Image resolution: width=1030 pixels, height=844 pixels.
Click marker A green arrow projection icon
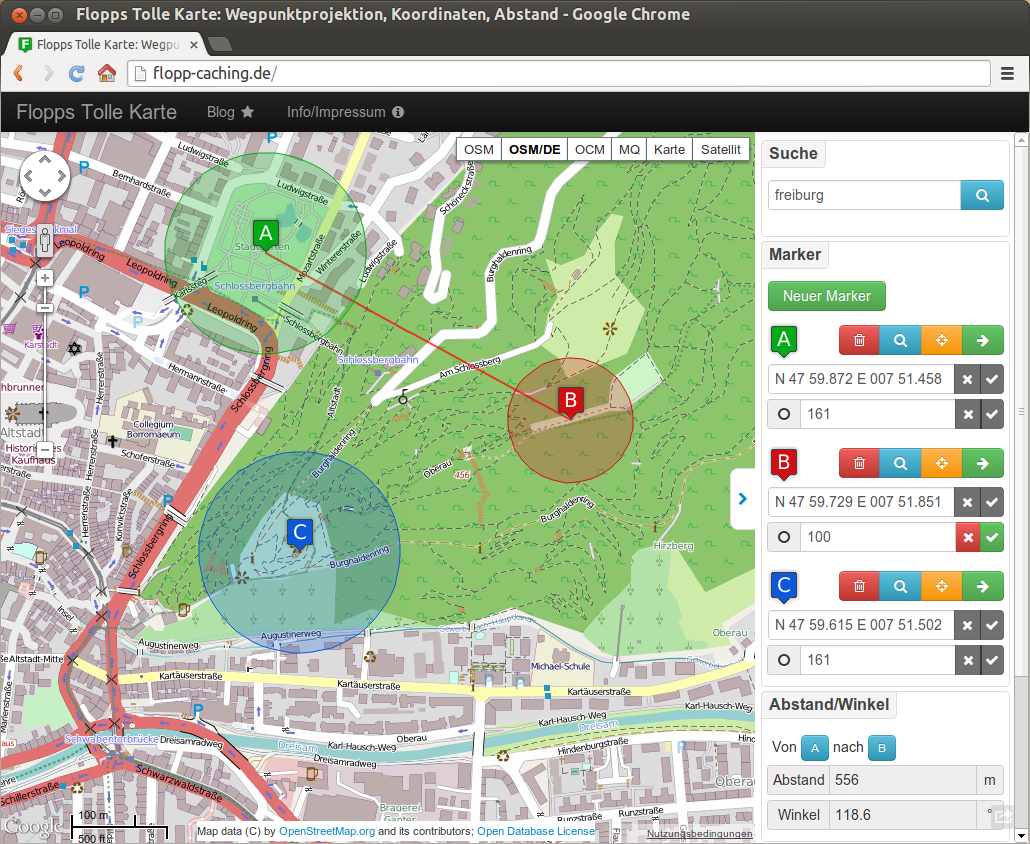pos(983,340)
